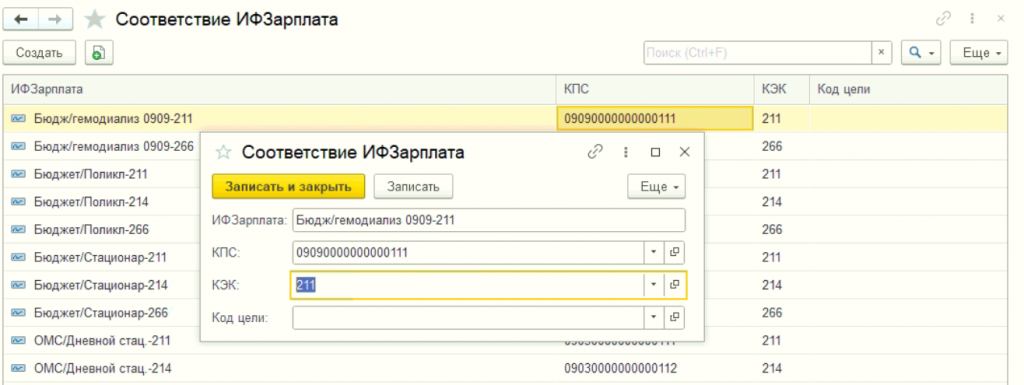Click КЭК value 214 in ОМС/Дневной стац.-214 row
Image resolution: width=1024 pixels, height=385 pixels.
pos(771,369)
